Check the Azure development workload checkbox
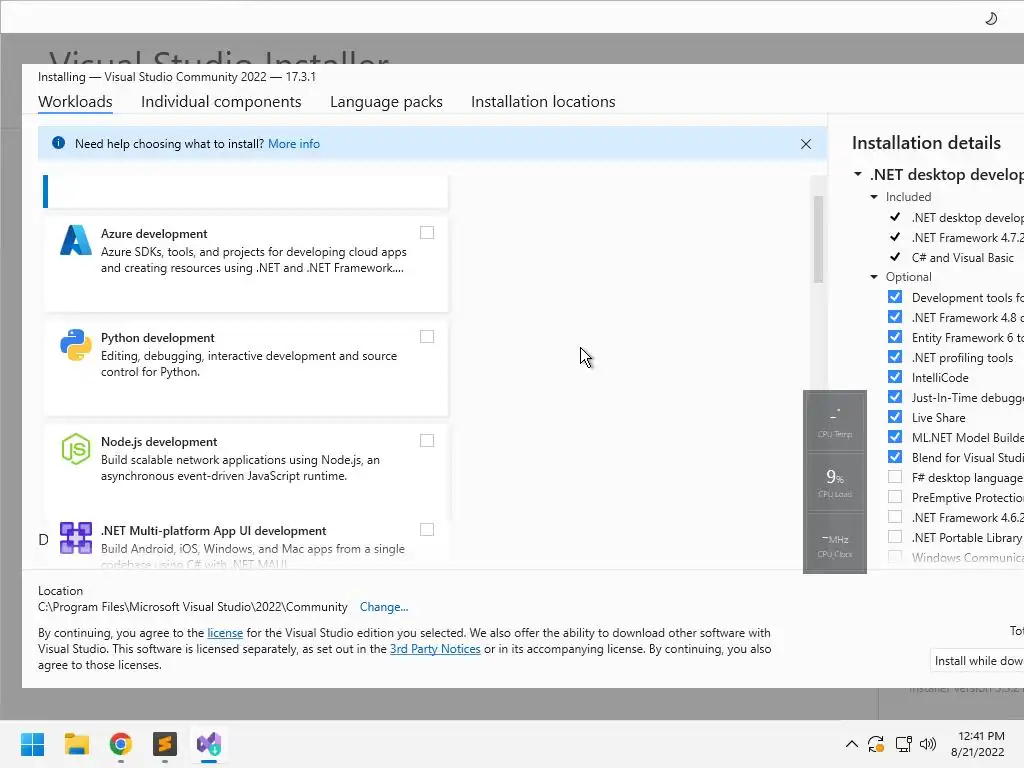Viewport: 1024px width, 768px height. [x=427, y=232]
